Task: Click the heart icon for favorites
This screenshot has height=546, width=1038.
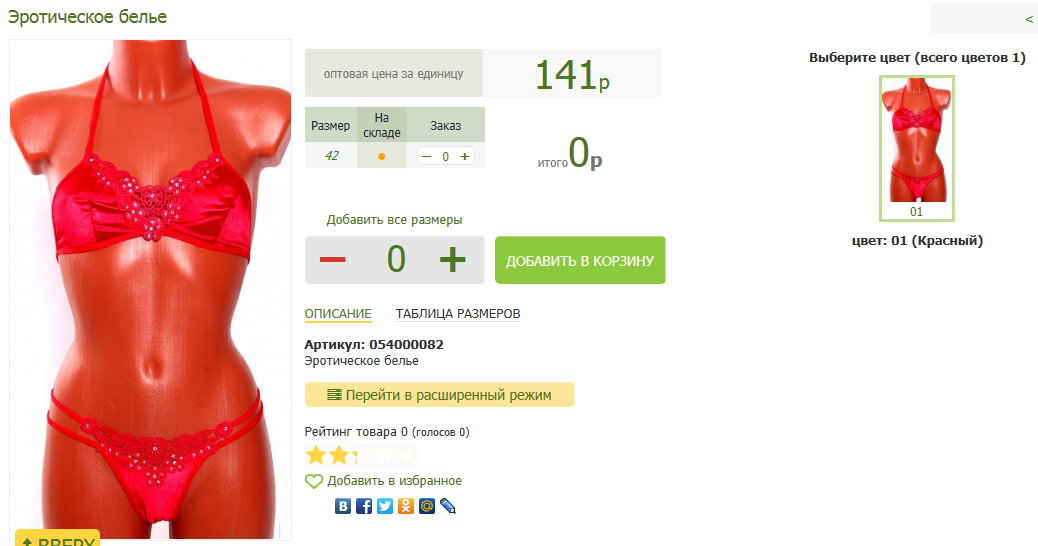Action: coord(314,481)
